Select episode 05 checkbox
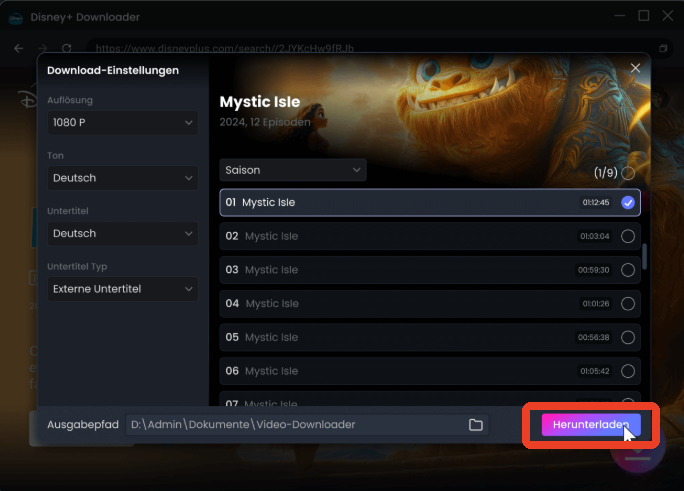The width and height of the screenshot is (684, 491). tap(628, 337)
